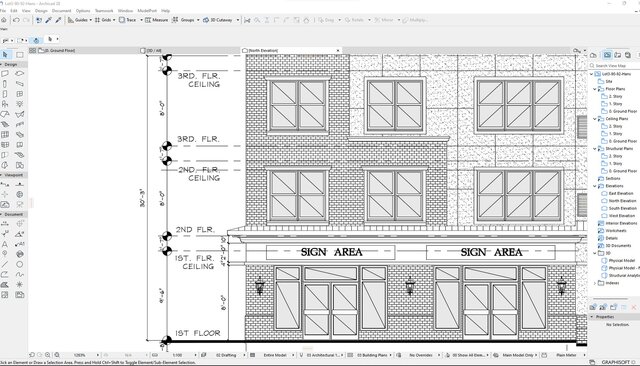This screenshot has height=366, width=640.
Task: Select the Lamp tool in Design toolbox
Action: [20, 104]
